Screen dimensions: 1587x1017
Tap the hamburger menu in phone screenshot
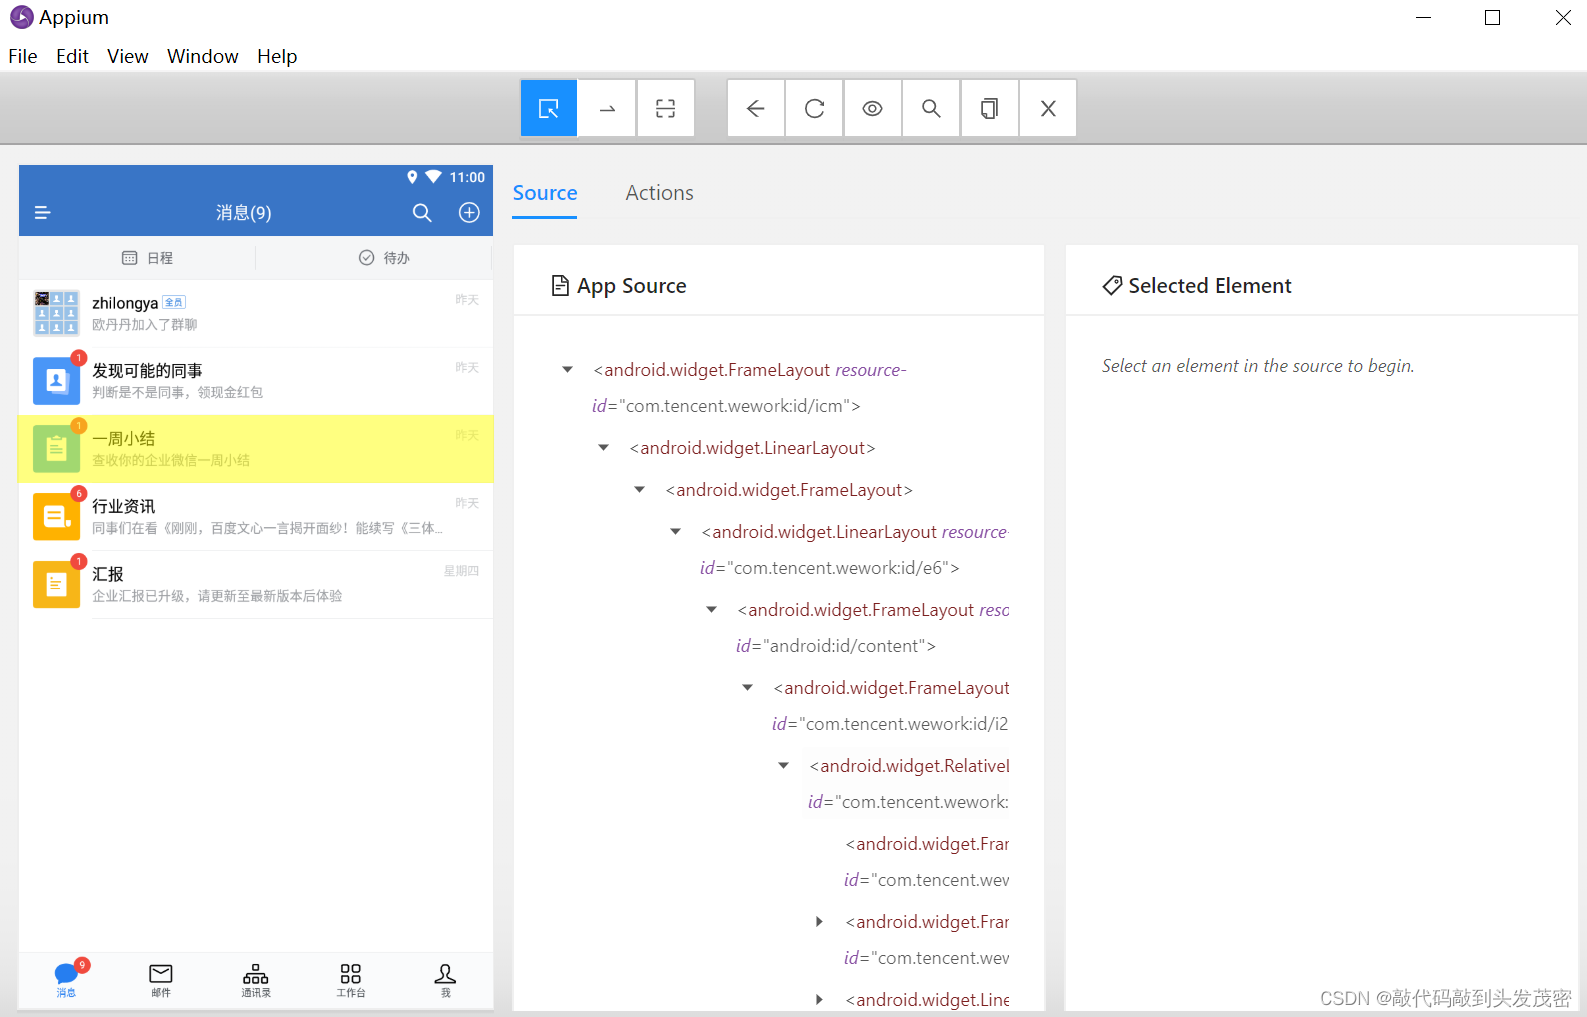click(43, 212)
